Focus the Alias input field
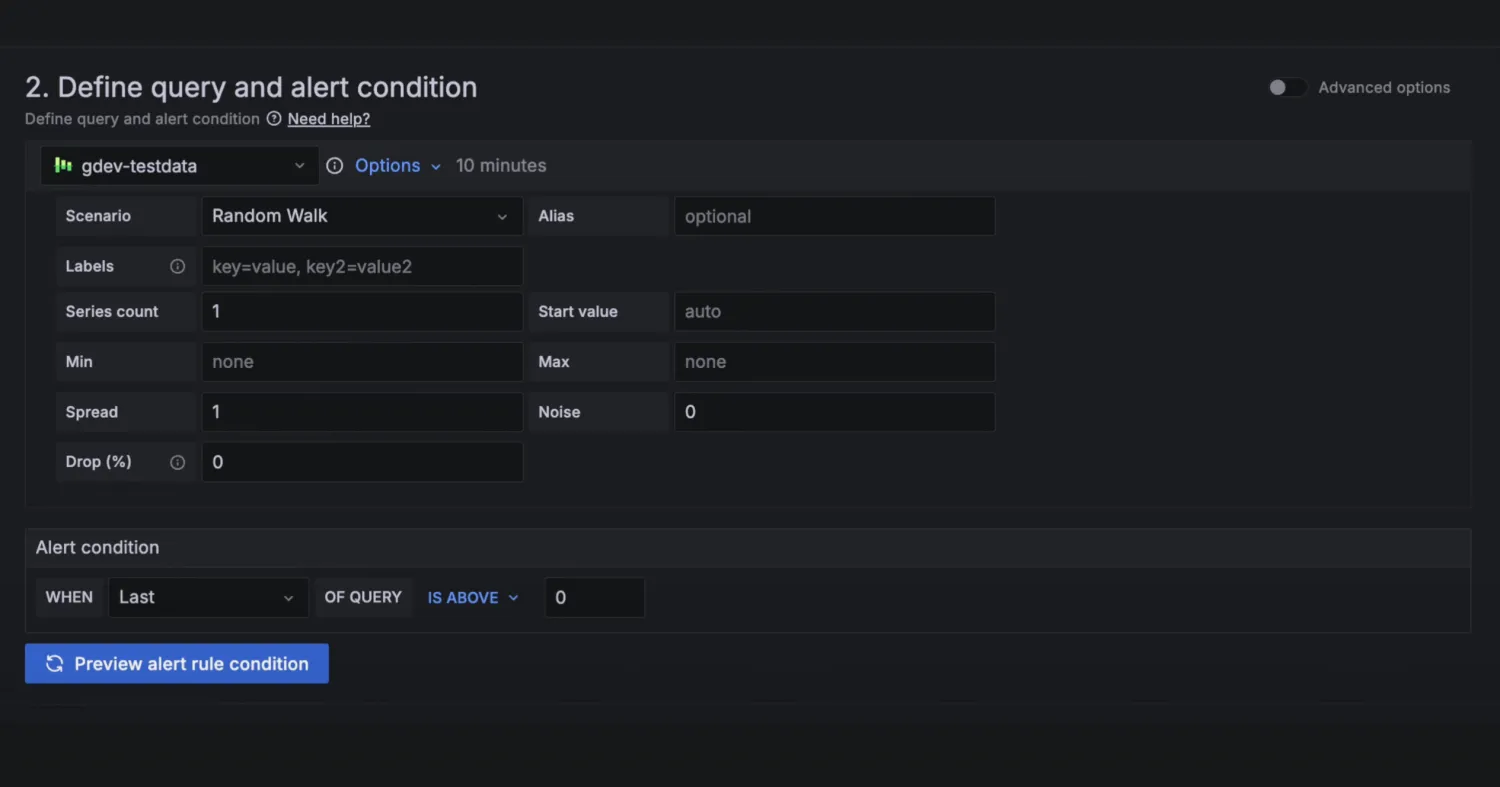Viewport: 1500px width, 787px height. click(x=834, y=216)
